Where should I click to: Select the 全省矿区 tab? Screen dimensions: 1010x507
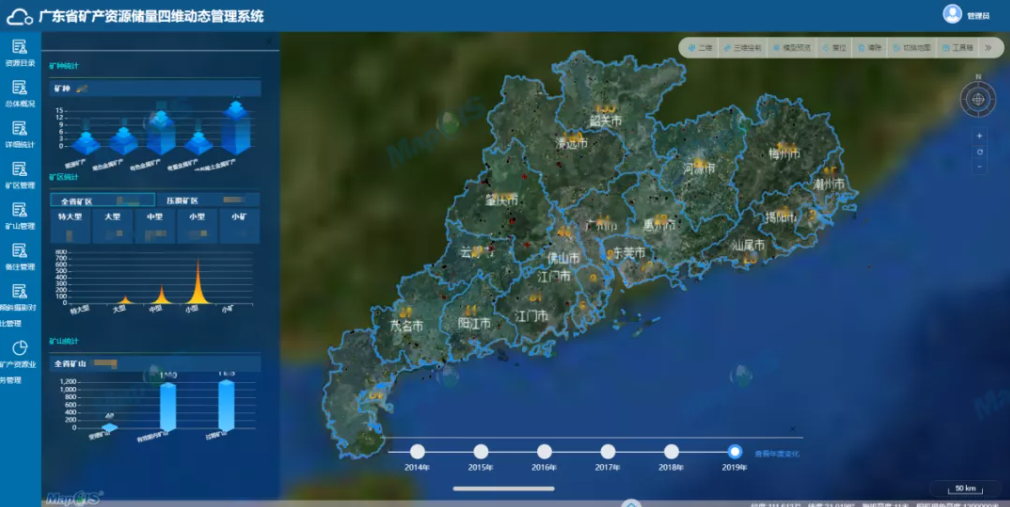[102, 200]
